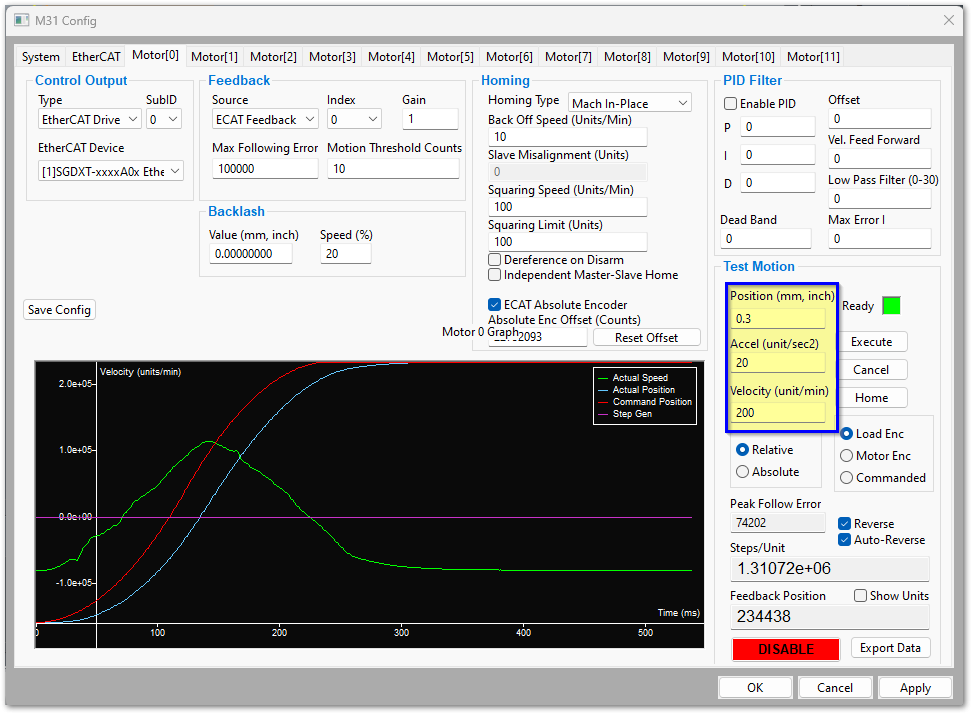The width and height of the screenshot is (972, 714).
Task: Click the Backlash Value field
Action: pos(250,253)
